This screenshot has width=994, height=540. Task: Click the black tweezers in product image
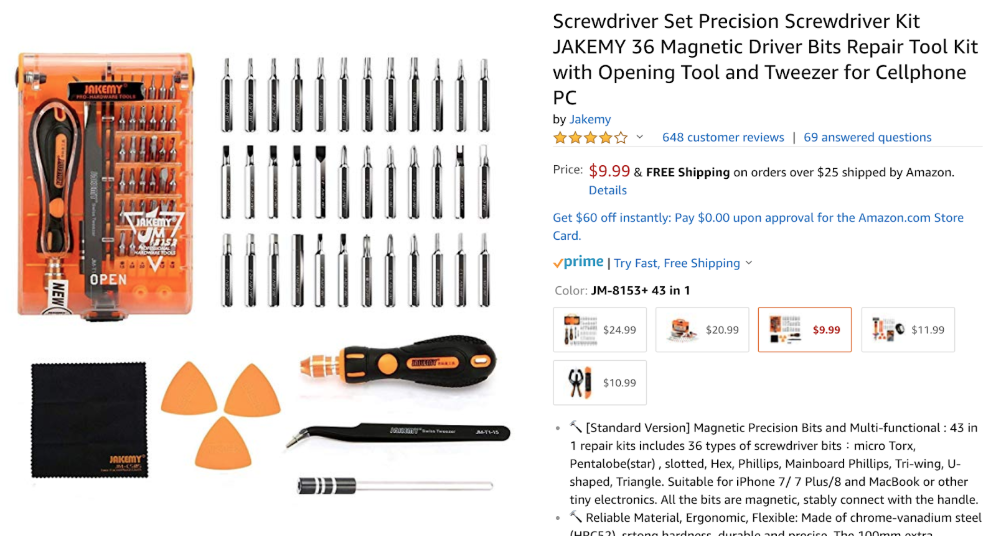tap(398, 434)
